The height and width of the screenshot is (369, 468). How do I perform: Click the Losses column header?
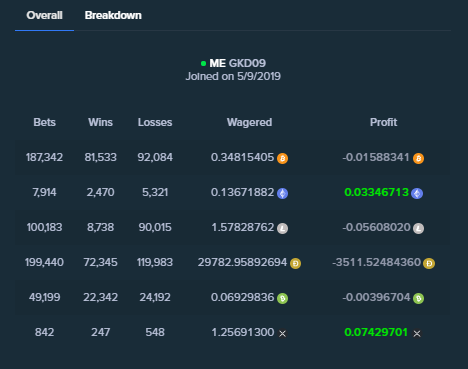click(x=155, y=122)
